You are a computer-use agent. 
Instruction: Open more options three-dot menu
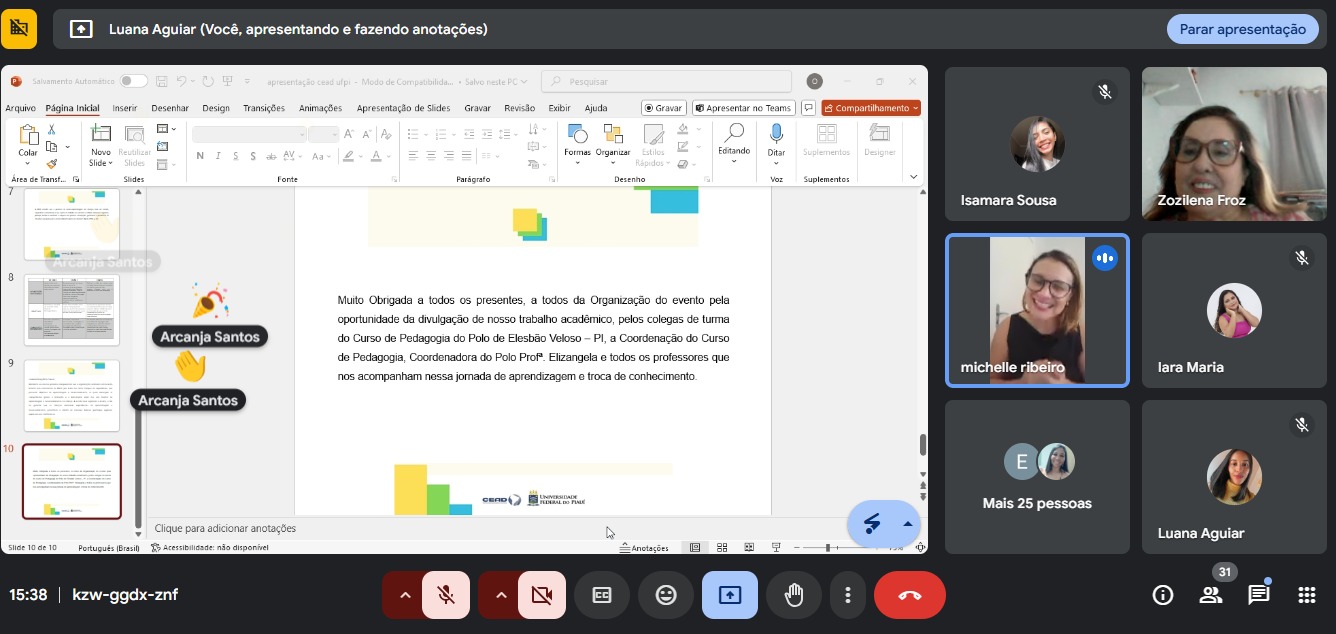[847, 595]
